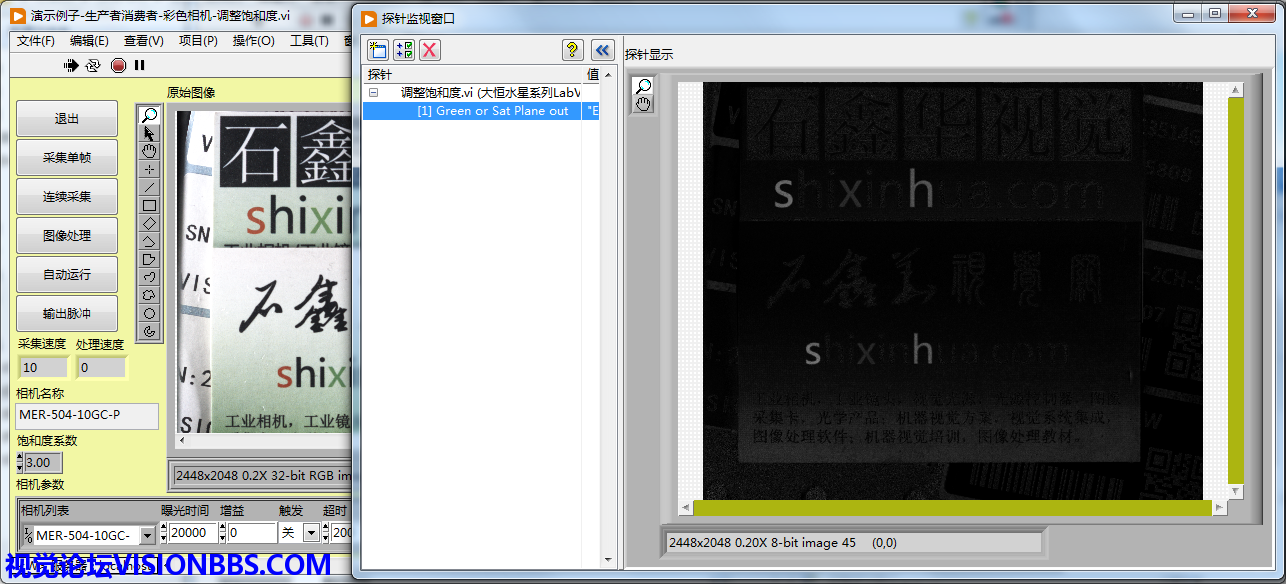The height and width of the screenshot is (584, 1286).
Task: Activate zoom tool in probe display
Action: pyautogui.click(x=643, y=86)
